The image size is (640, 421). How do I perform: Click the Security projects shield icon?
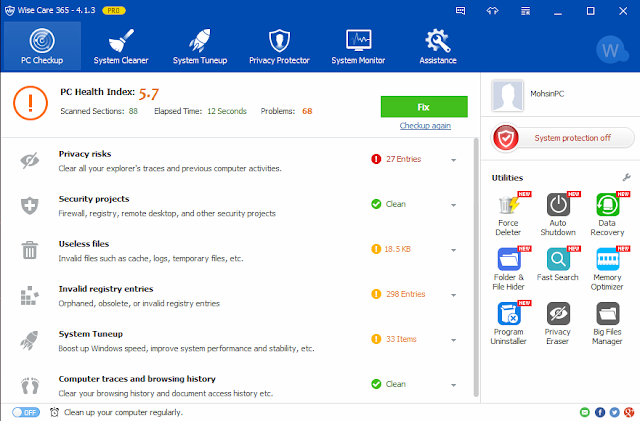(x=30, y=205)
